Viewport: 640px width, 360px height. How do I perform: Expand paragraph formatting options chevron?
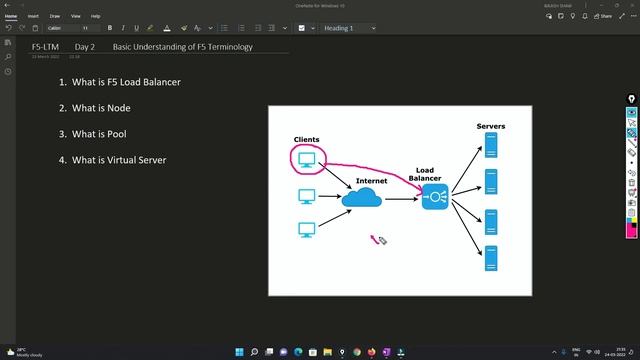(285, 28)
